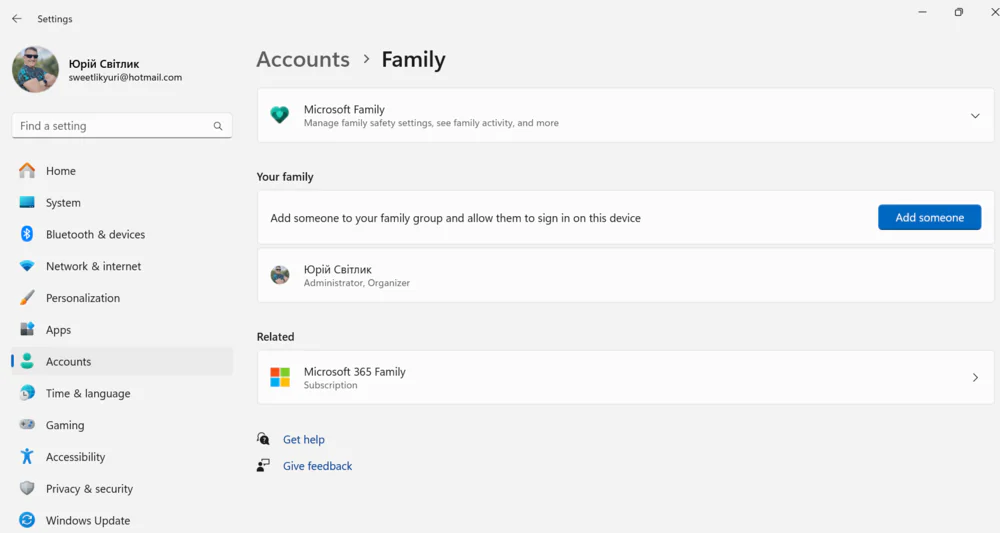Select the Administrator, Organizer text
This screenshot has width=1000, height=533.
(357, 283)
